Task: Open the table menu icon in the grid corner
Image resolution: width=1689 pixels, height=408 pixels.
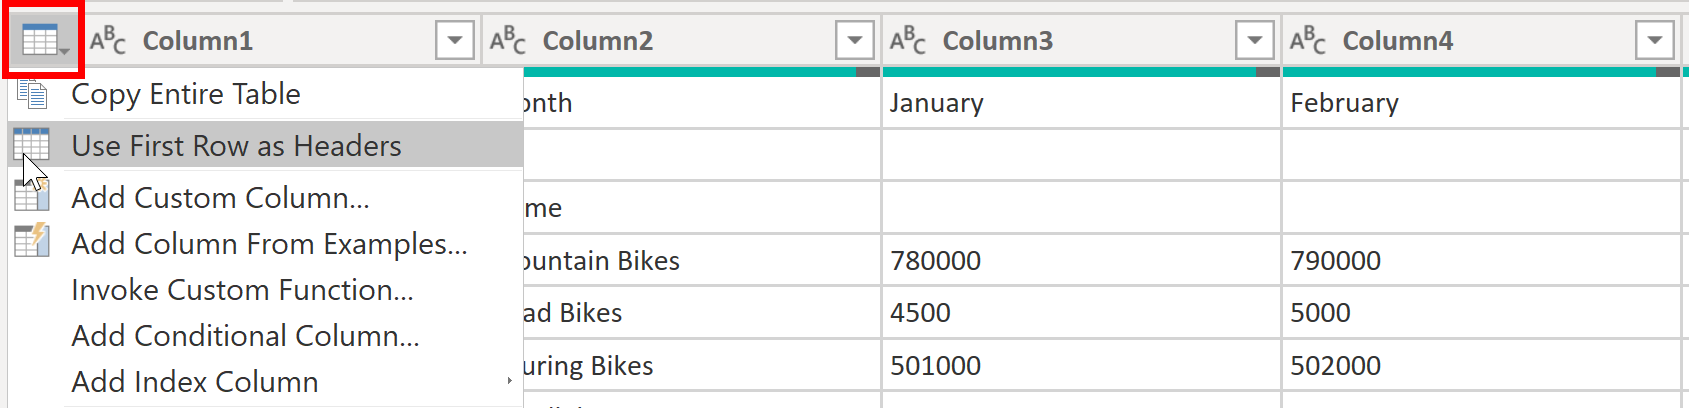Action: tap(44, 41)
